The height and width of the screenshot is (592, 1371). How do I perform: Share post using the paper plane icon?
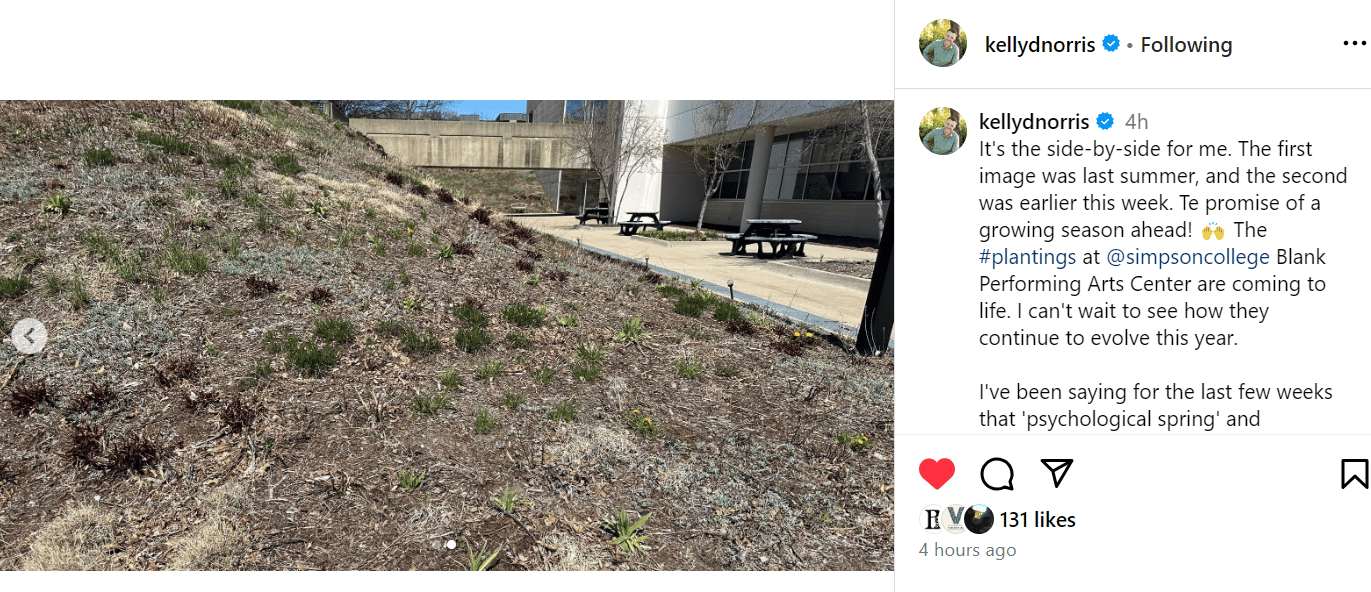(1057, 472)
